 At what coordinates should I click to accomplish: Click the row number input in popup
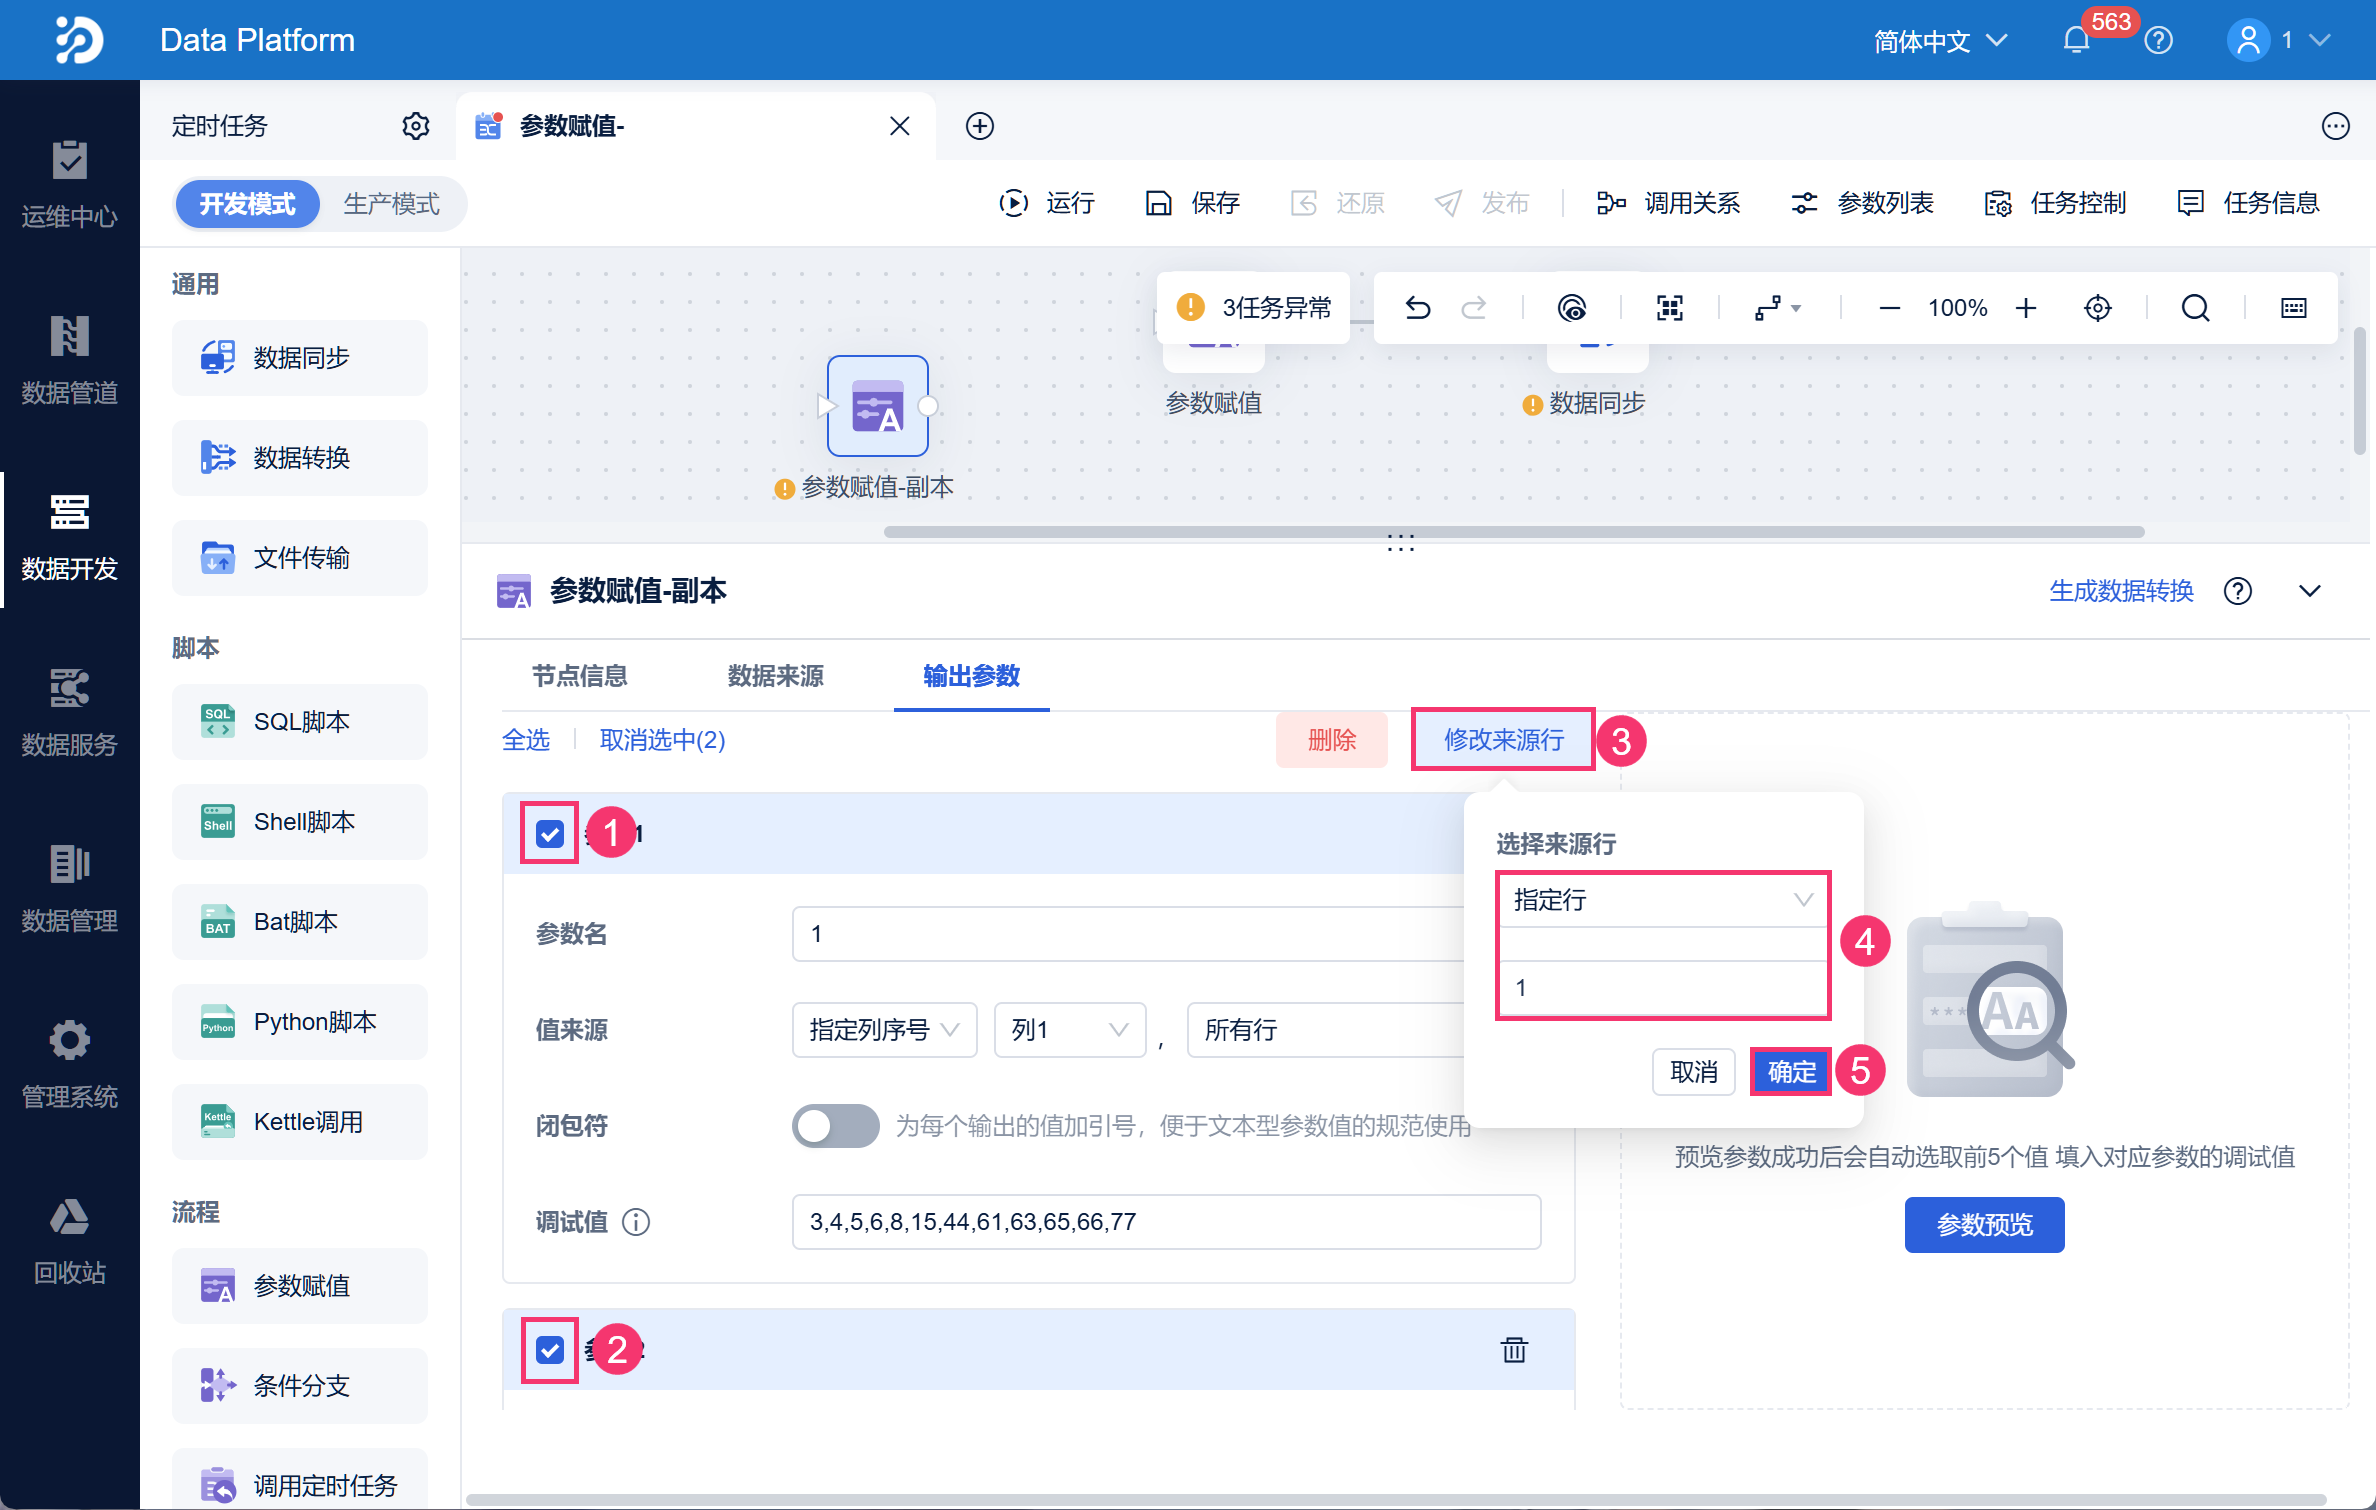click(1663, 988)
